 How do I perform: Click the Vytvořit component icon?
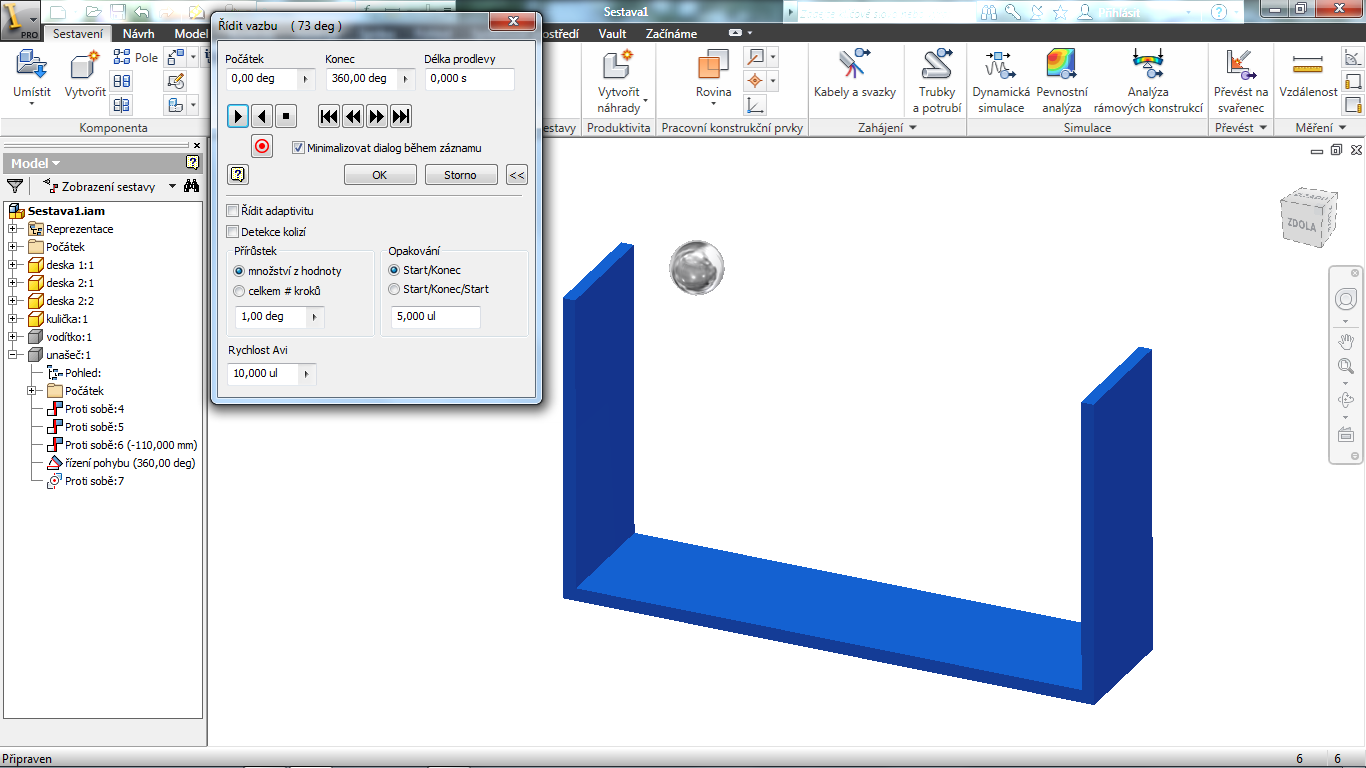click(x=85, y=66)
